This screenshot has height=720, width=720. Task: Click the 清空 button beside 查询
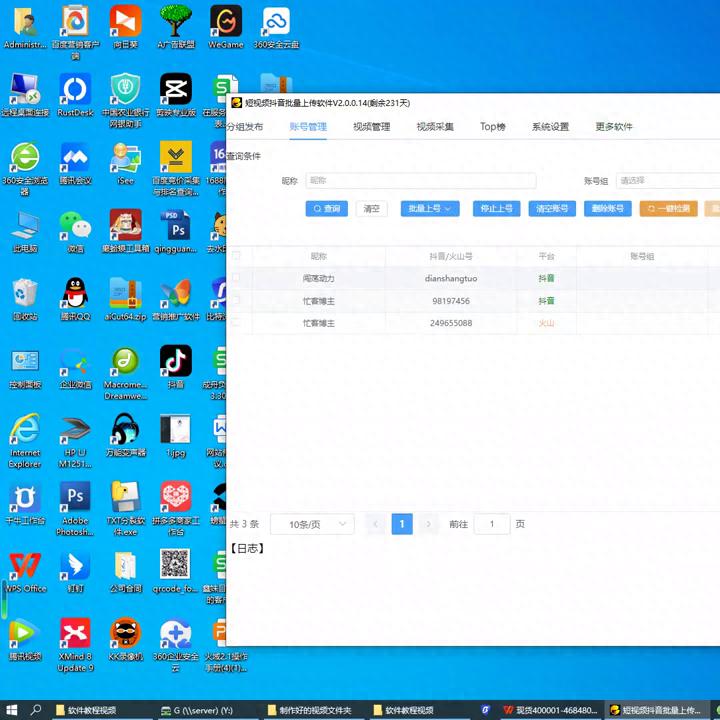(371, 208)
